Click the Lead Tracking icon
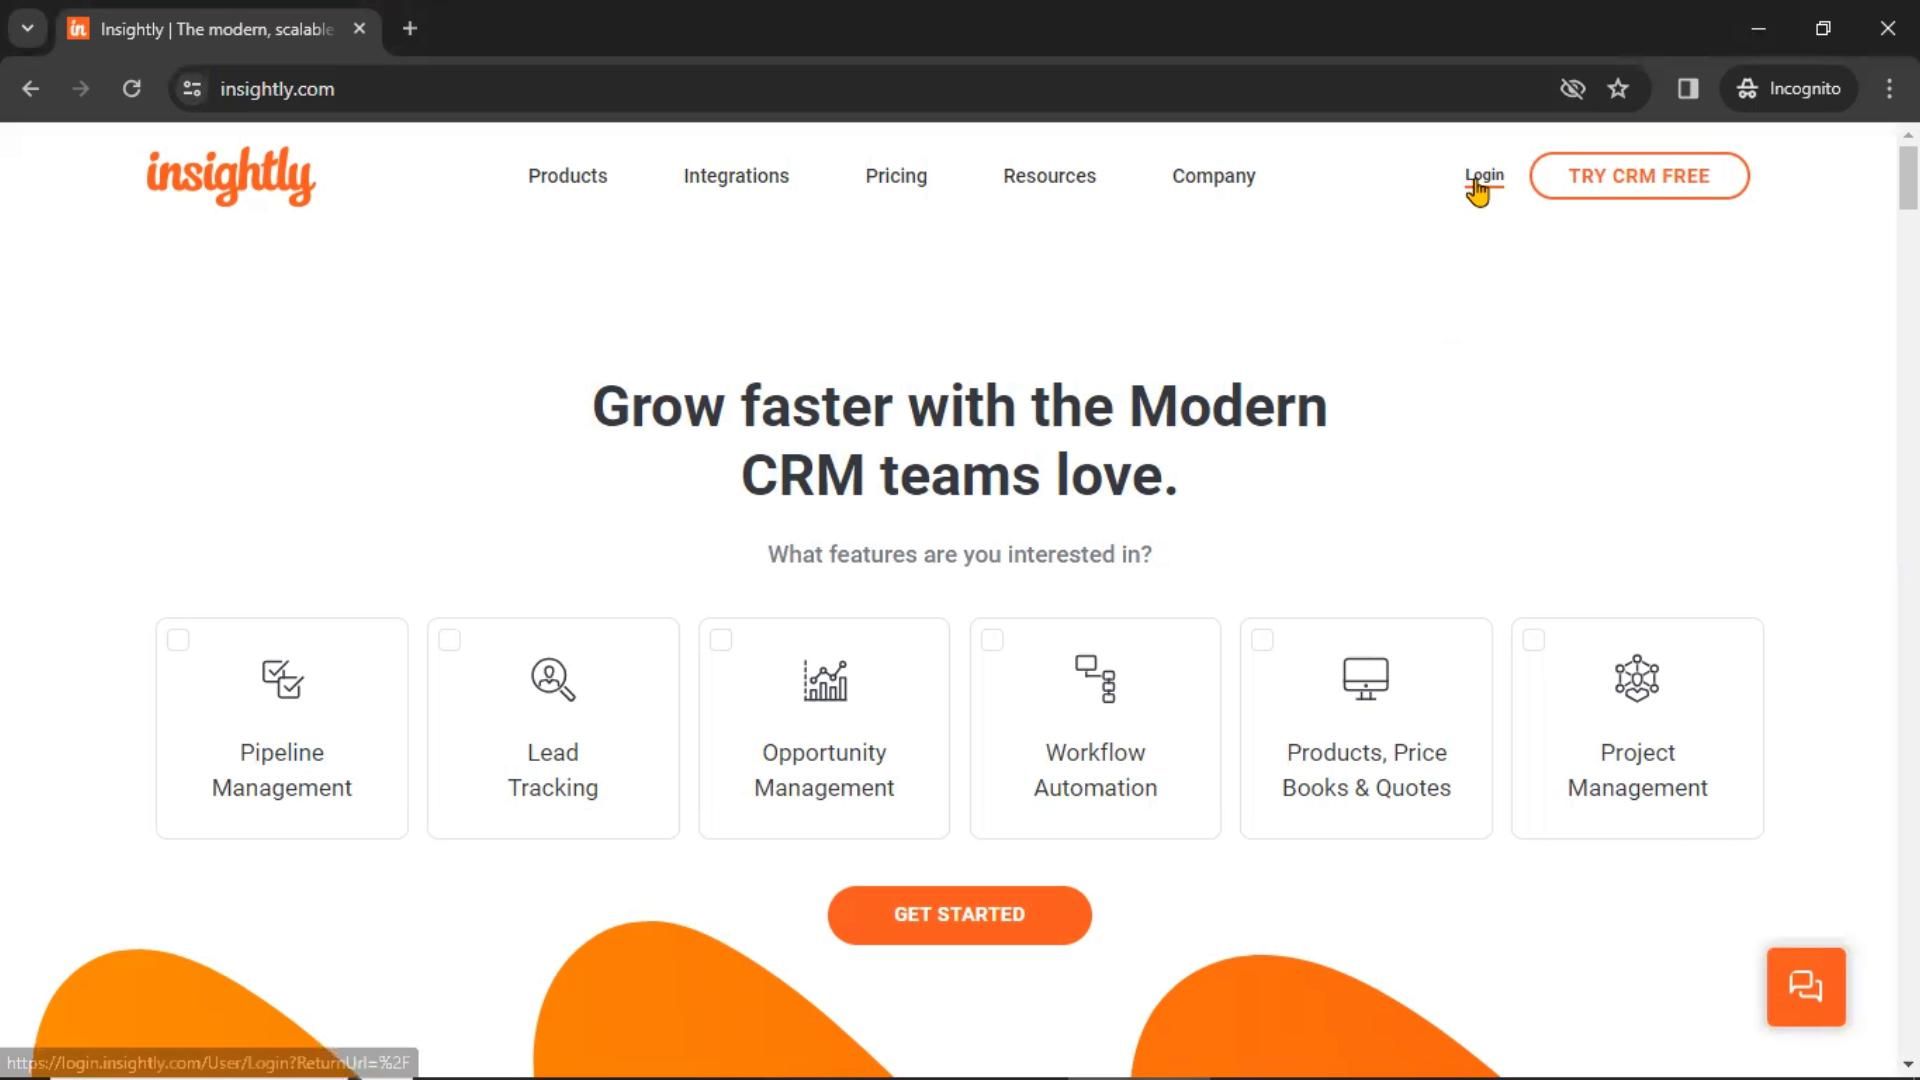Image resolution: width=1920 pixels, height=1080 pixels. (553, 678)
